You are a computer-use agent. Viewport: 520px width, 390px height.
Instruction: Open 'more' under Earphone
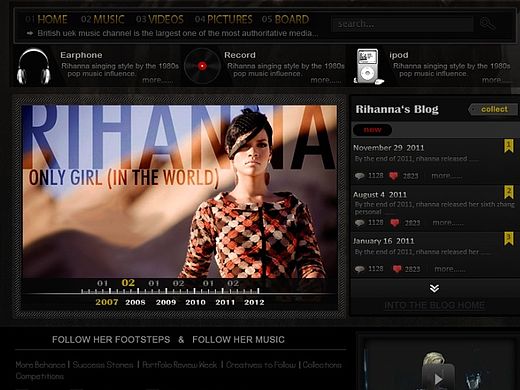pos(157,80)
